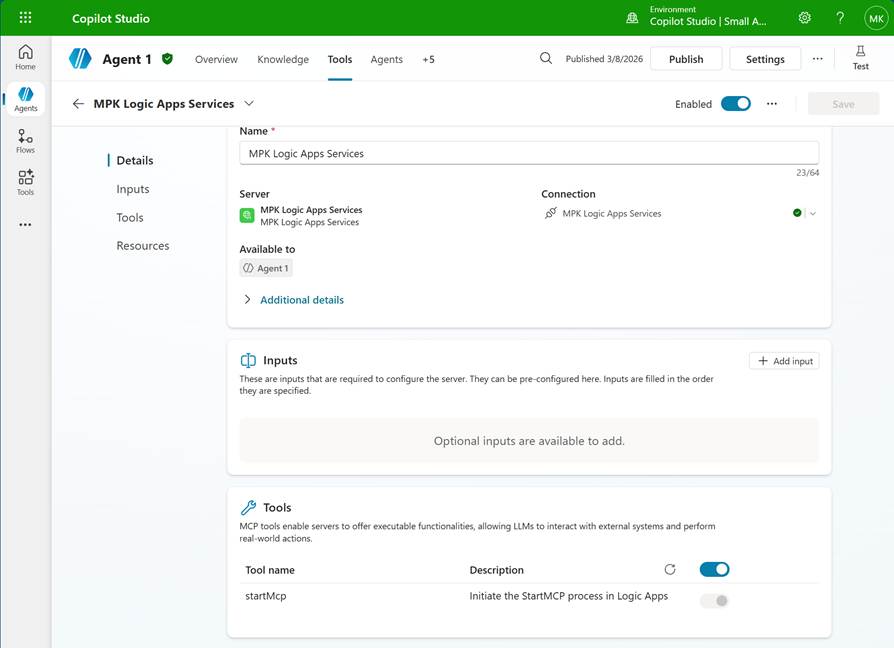Toggle the Enabled switch off
This screenshot has width=894, height=648.
(735, 104)
